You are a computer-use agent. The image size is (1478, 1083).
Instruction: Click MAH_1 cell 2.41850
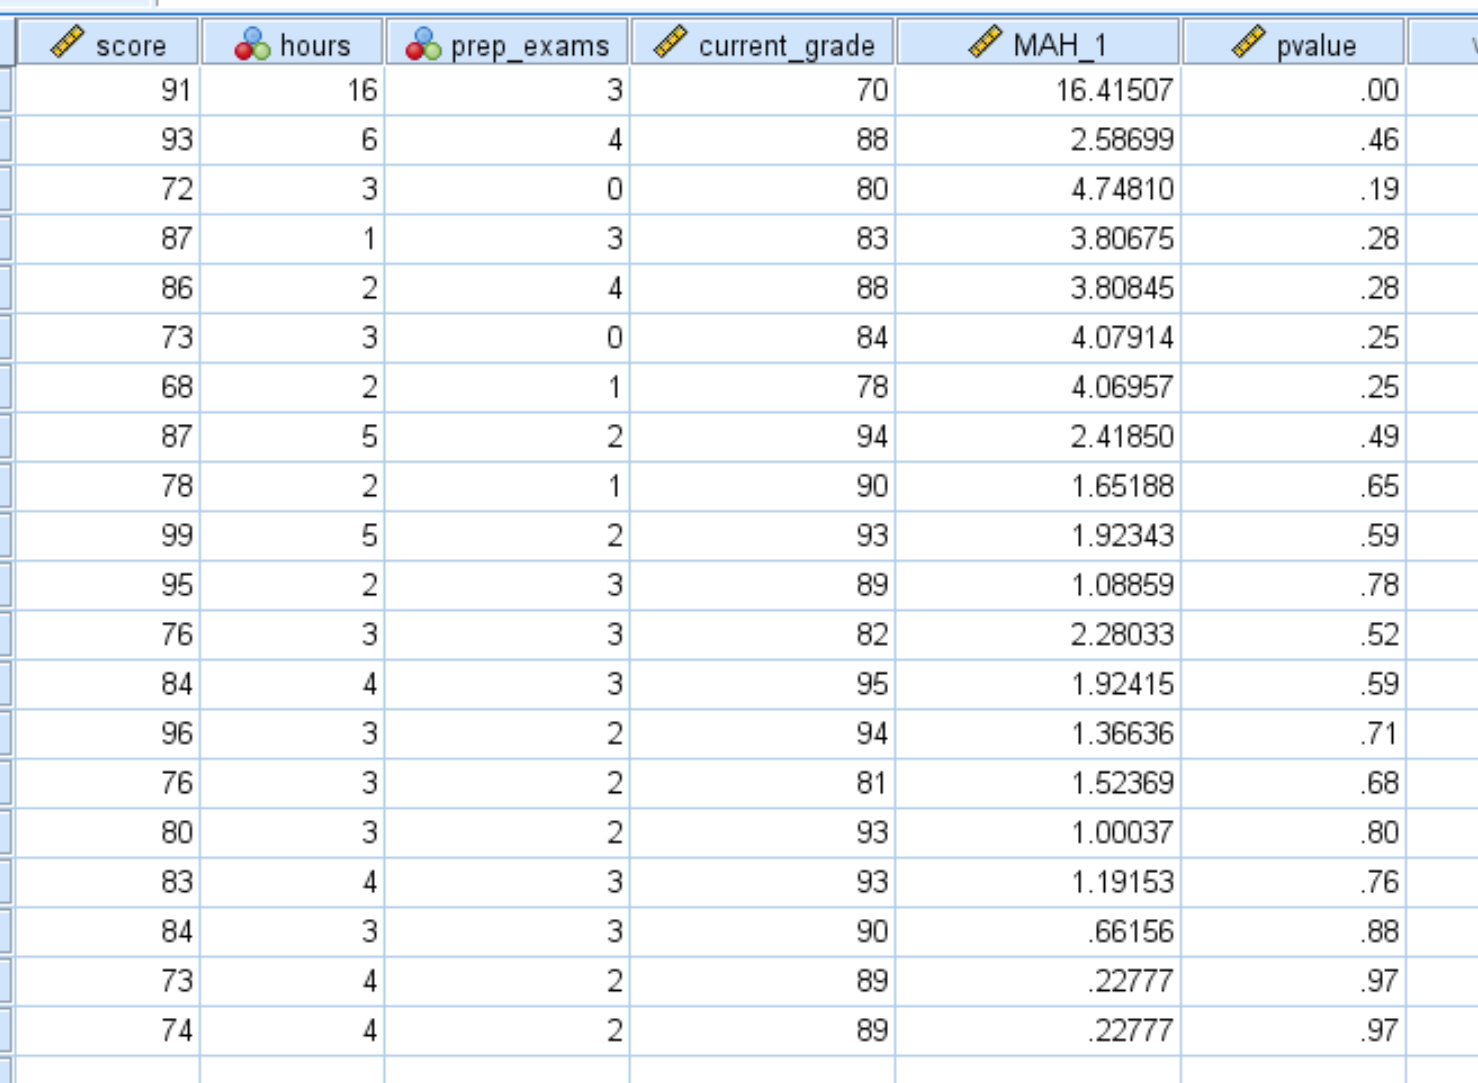click(1038, 436)
